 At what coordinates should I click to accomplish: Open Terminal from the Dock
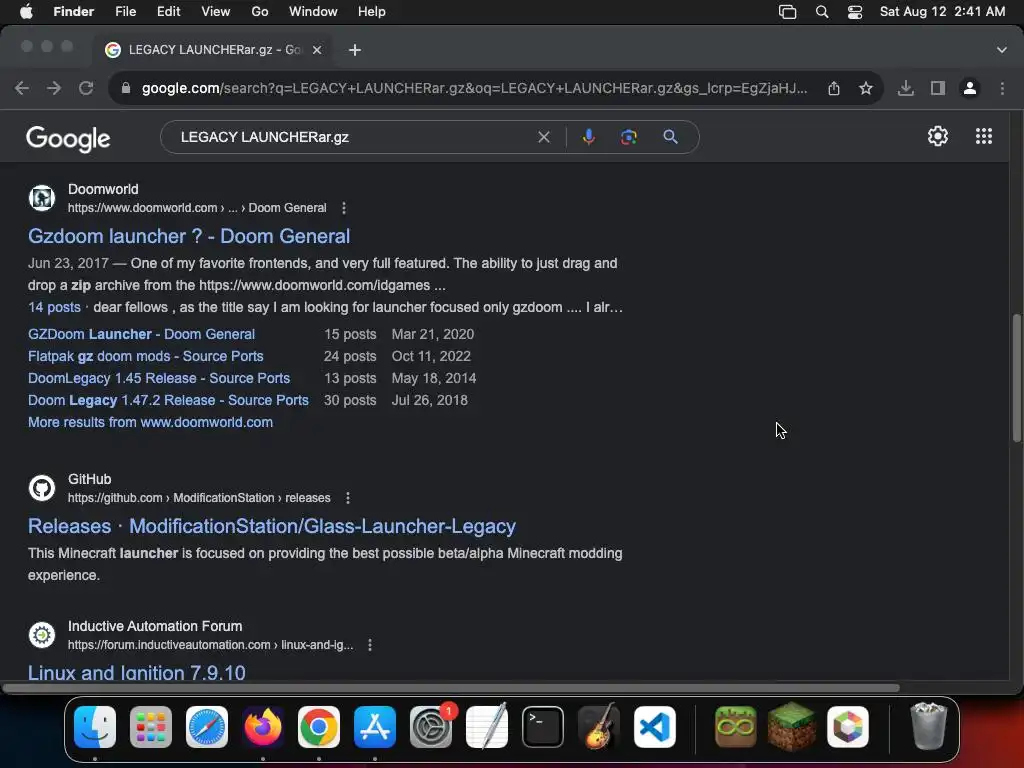(543, 727)
